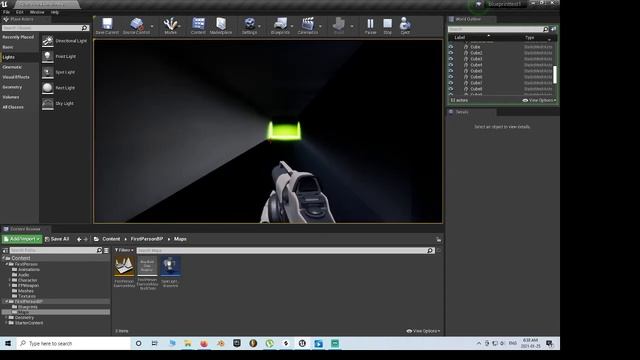Open Content Browser View Options dropdown

[424, 331]
